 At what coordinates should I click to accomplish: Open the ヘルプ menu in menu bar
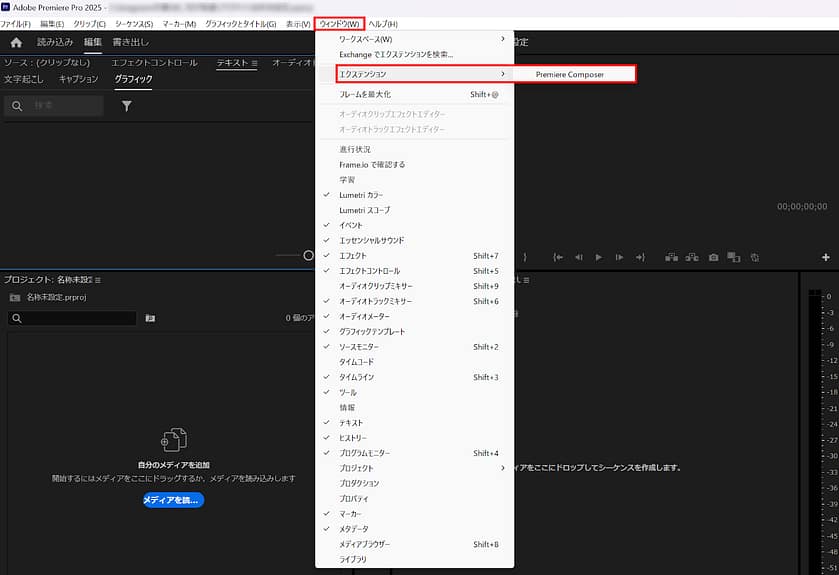tap(383, 23)
